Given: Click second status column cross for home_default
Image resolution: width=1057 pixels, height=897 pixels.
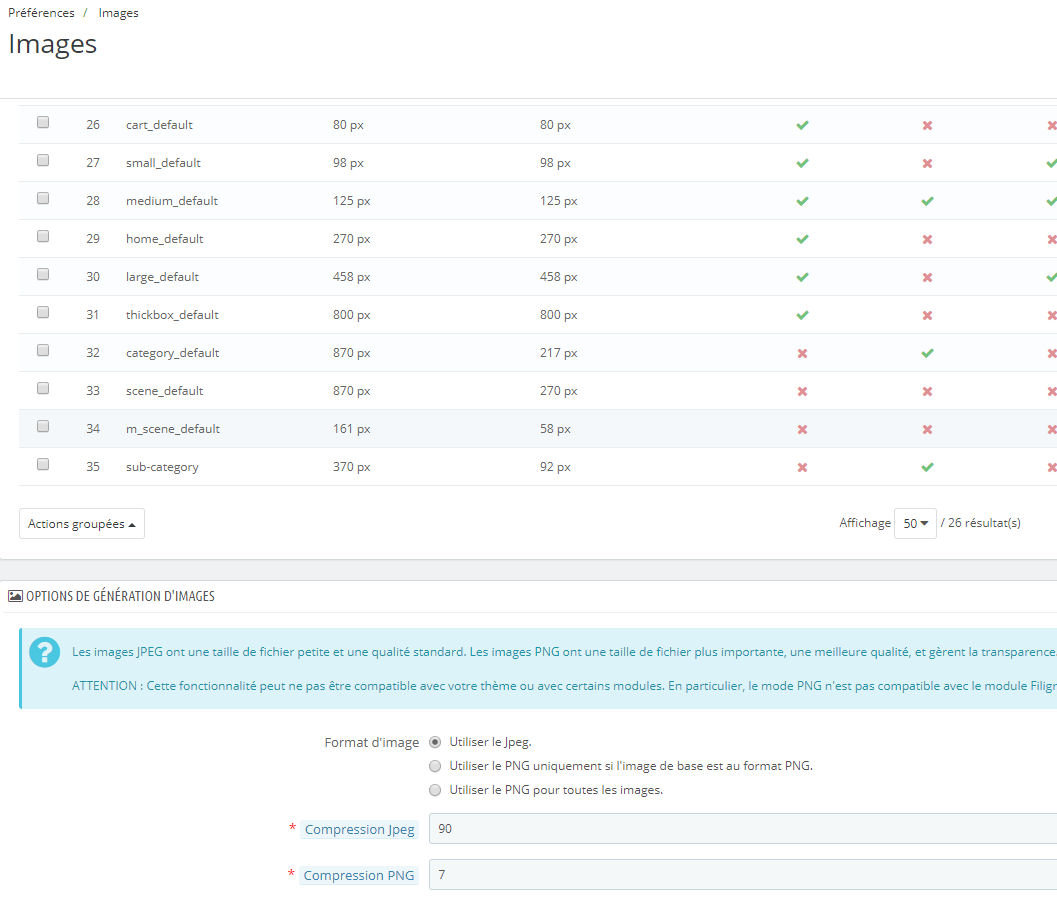Looking at the screenshot, I should (x=928, y=239).
